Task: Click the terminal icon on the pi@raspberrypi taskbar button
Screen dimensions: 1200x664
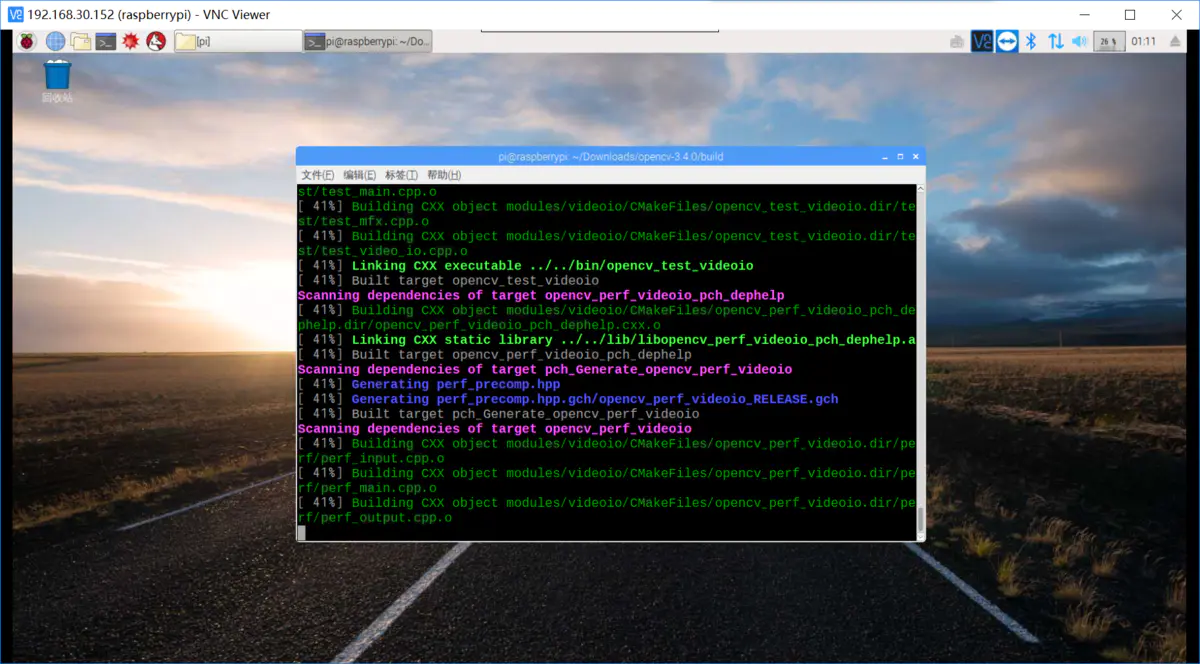Action: (x=314, y=41)
